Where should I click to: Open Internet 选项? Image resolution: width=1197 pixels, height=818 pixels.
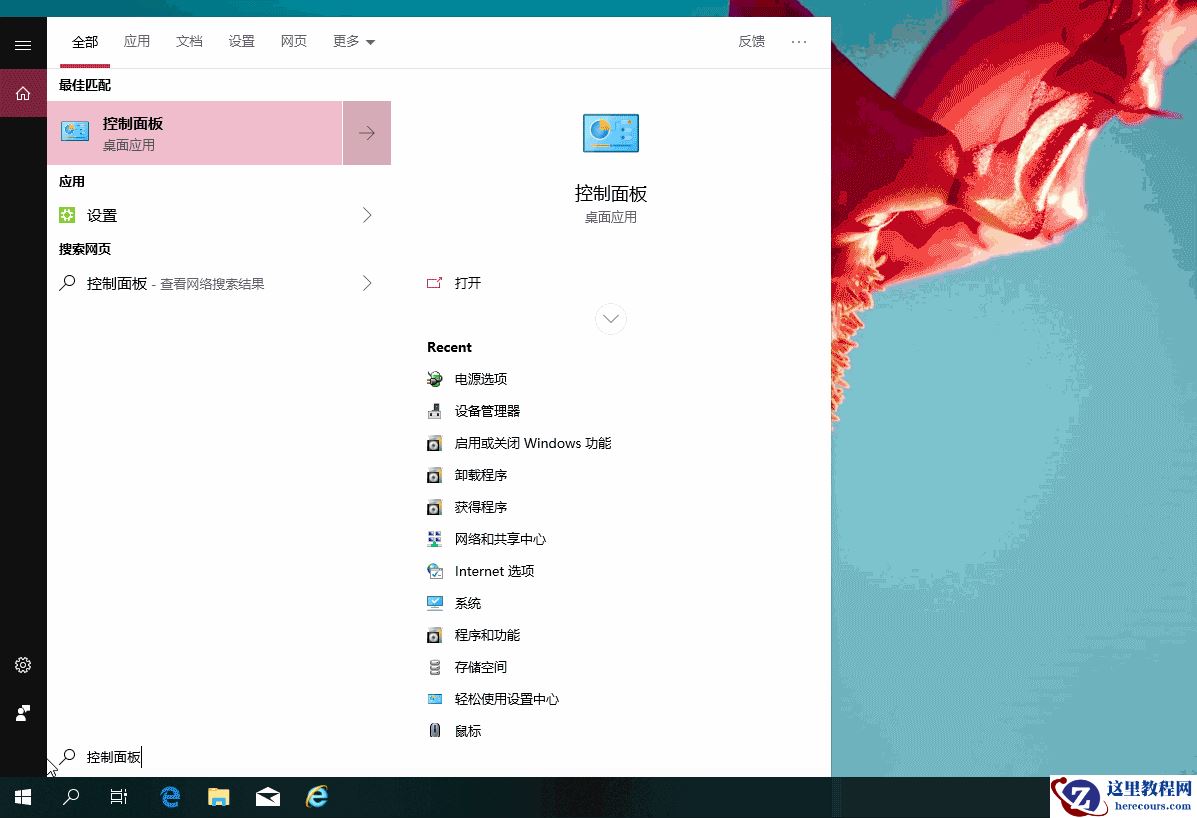494,571
